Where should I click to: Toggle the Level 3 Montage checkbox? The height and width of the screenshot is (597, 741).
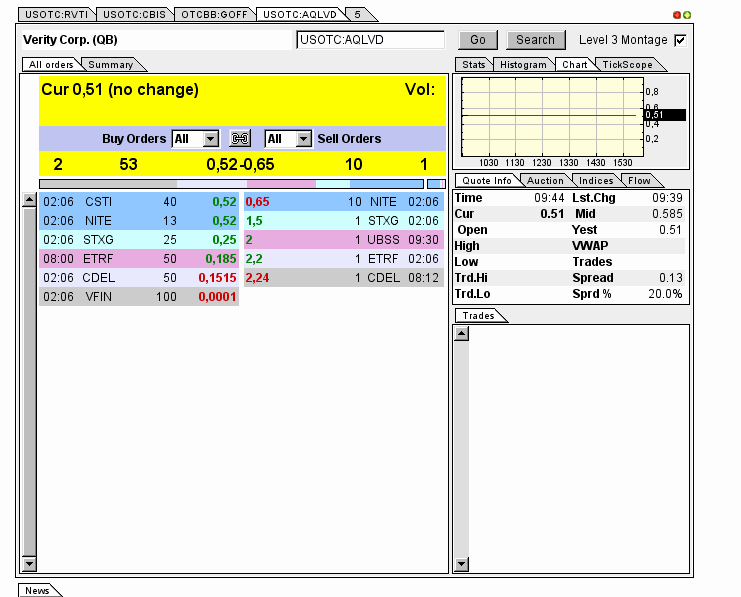pos(680,40)
